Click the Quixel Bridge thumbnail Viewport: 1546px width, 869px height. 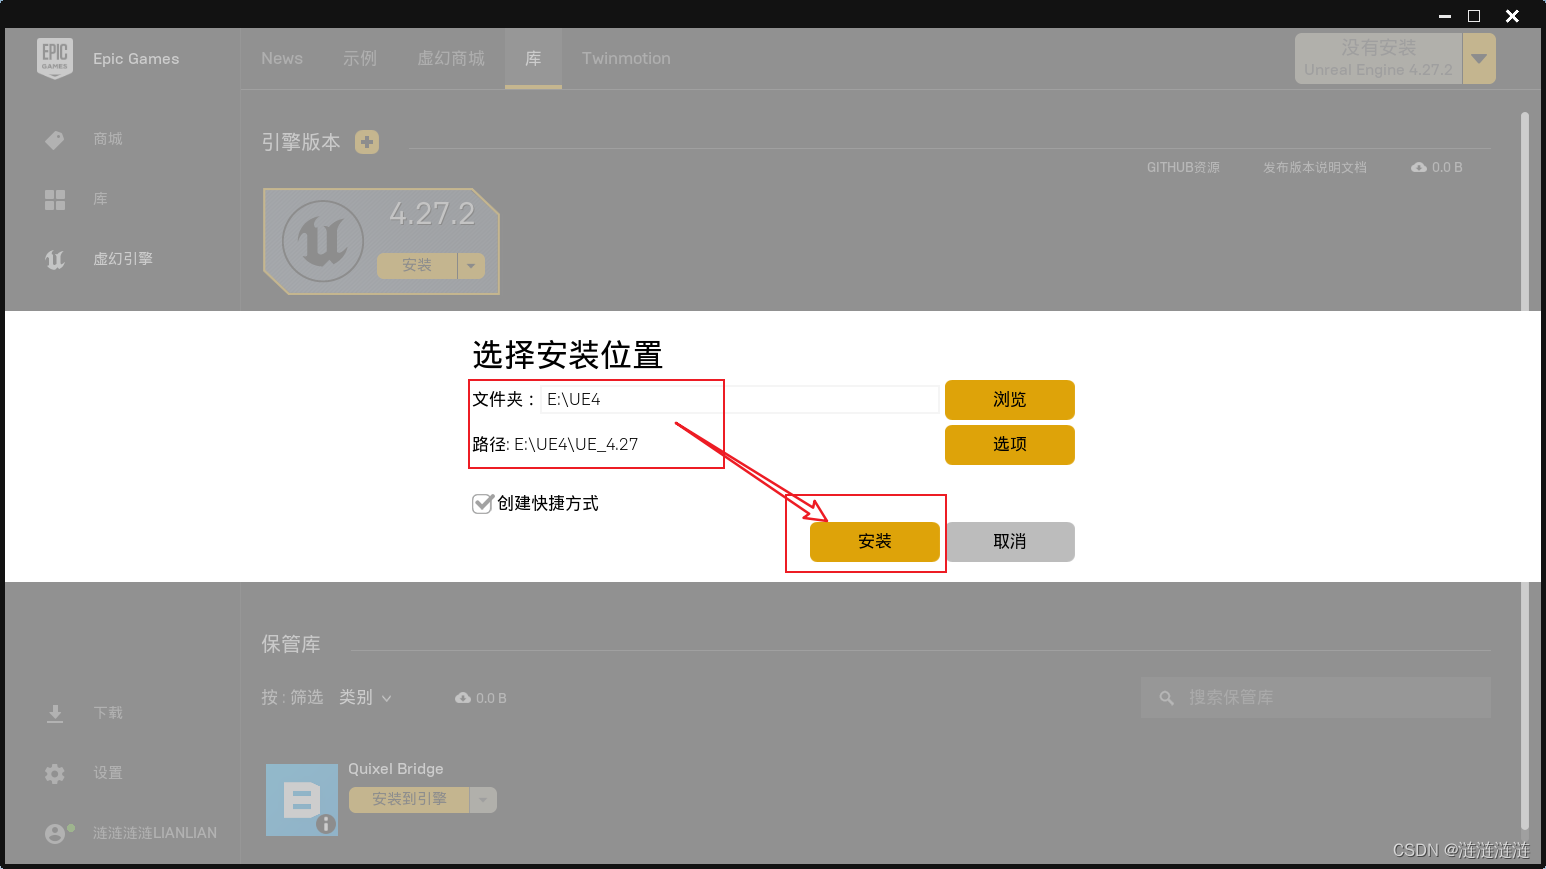tap(302, 800)
